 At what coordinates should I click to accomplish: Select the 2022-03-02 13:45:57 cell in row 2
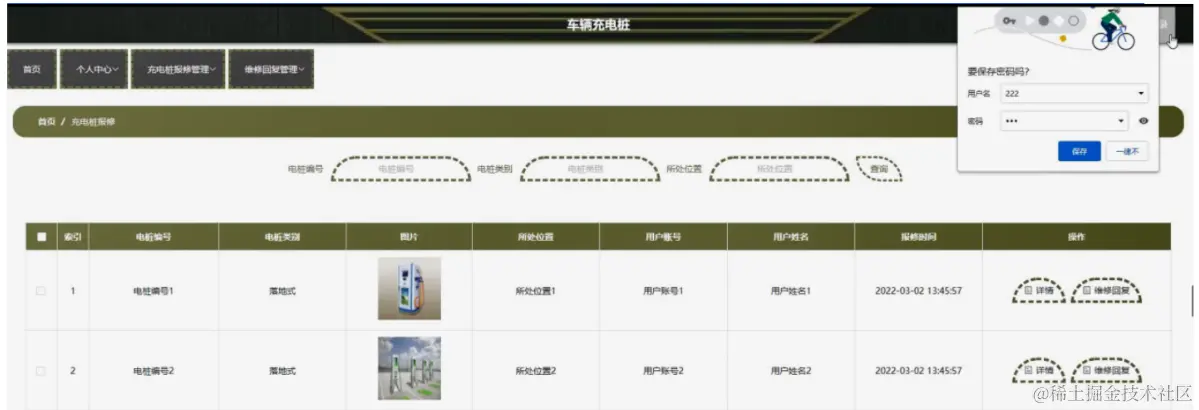[x=918, y=370]
